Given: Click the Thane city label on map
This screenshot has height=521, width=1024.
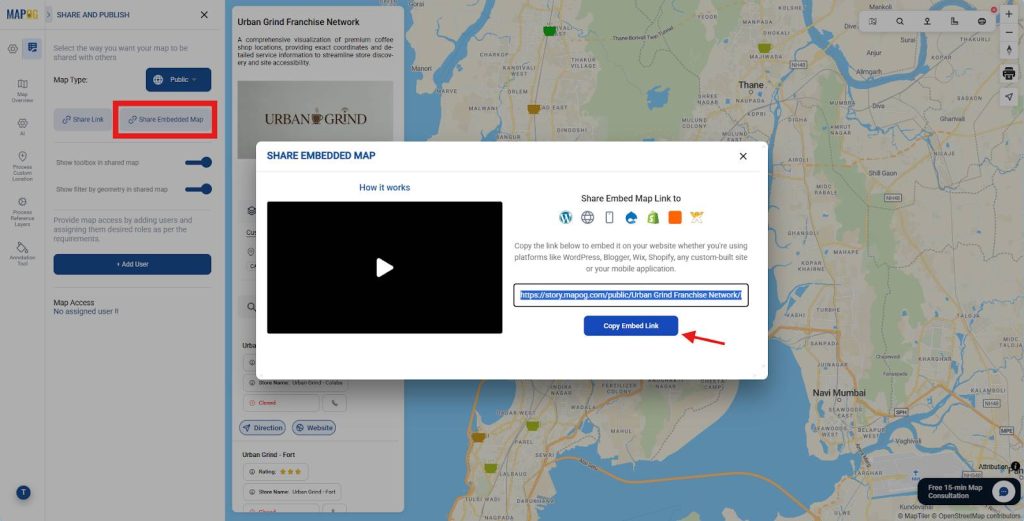Looking at the screenshot, I should (x=750, y=85).
